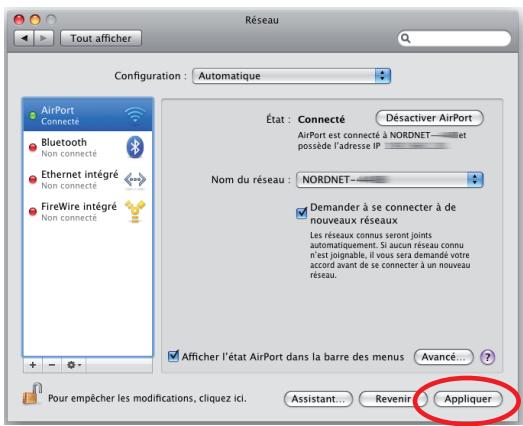This screenshot has width=523, height=426.
Task: Click the red close window button
Action: click(19, 20)
